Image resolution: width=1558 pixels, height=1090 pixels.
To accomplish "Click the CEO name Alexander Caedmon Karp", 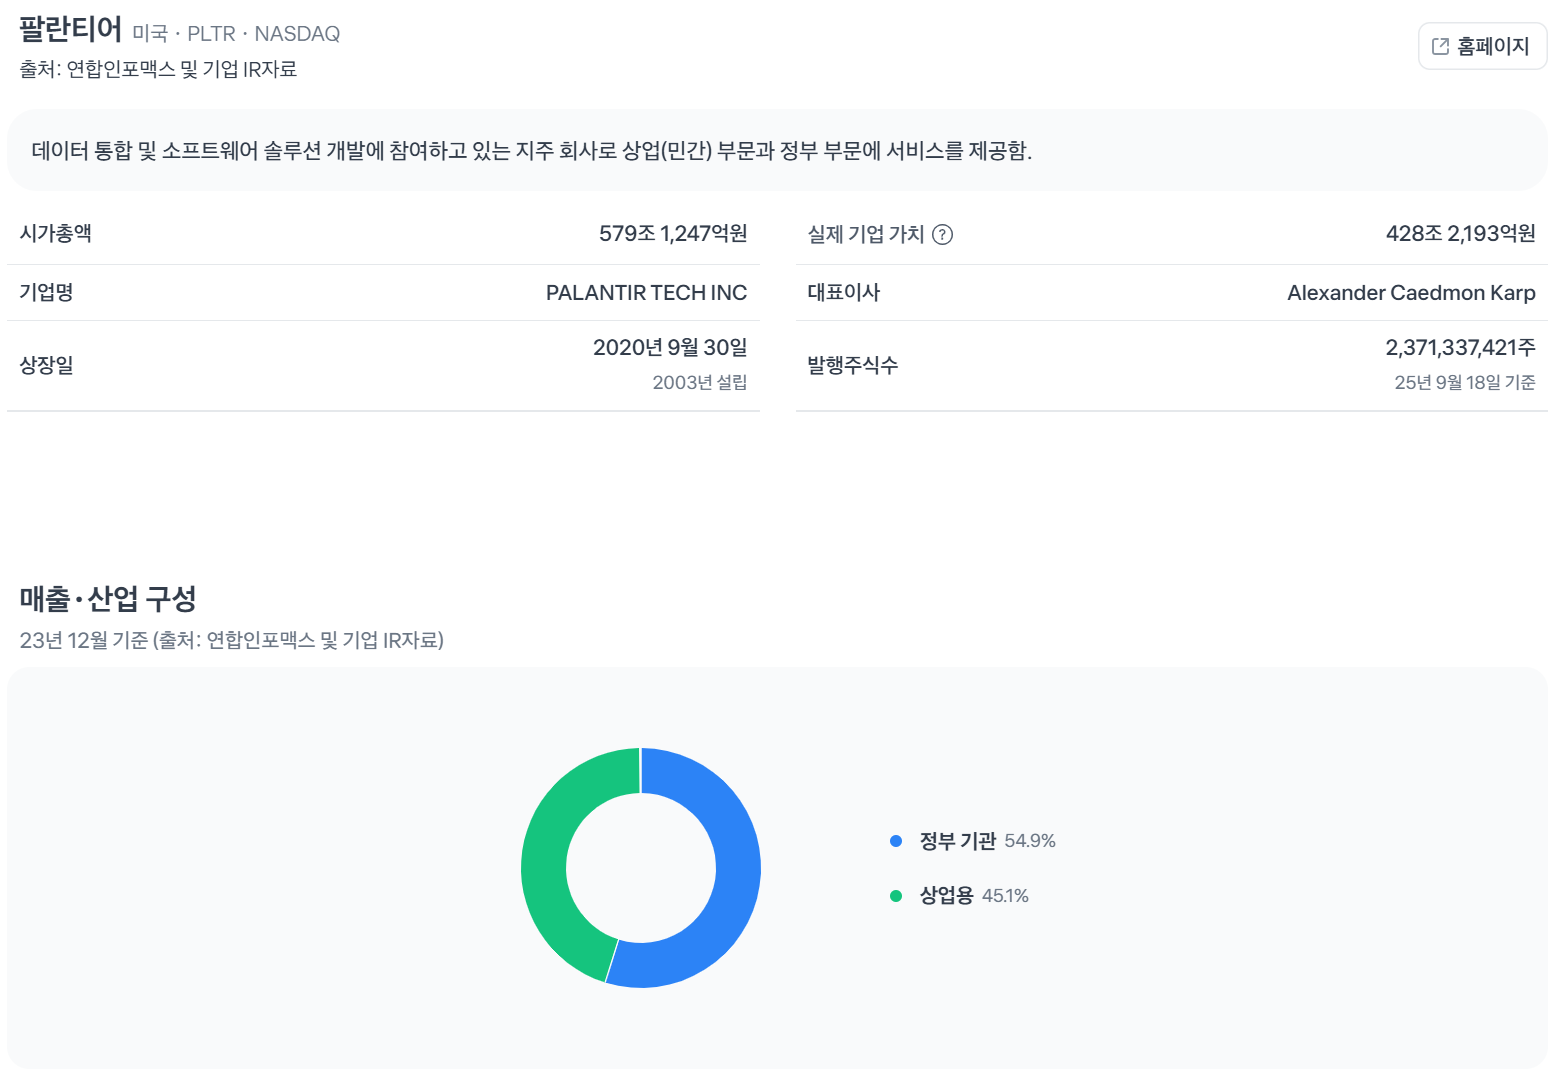I will pyautogui.click(x=1411, y=292).
